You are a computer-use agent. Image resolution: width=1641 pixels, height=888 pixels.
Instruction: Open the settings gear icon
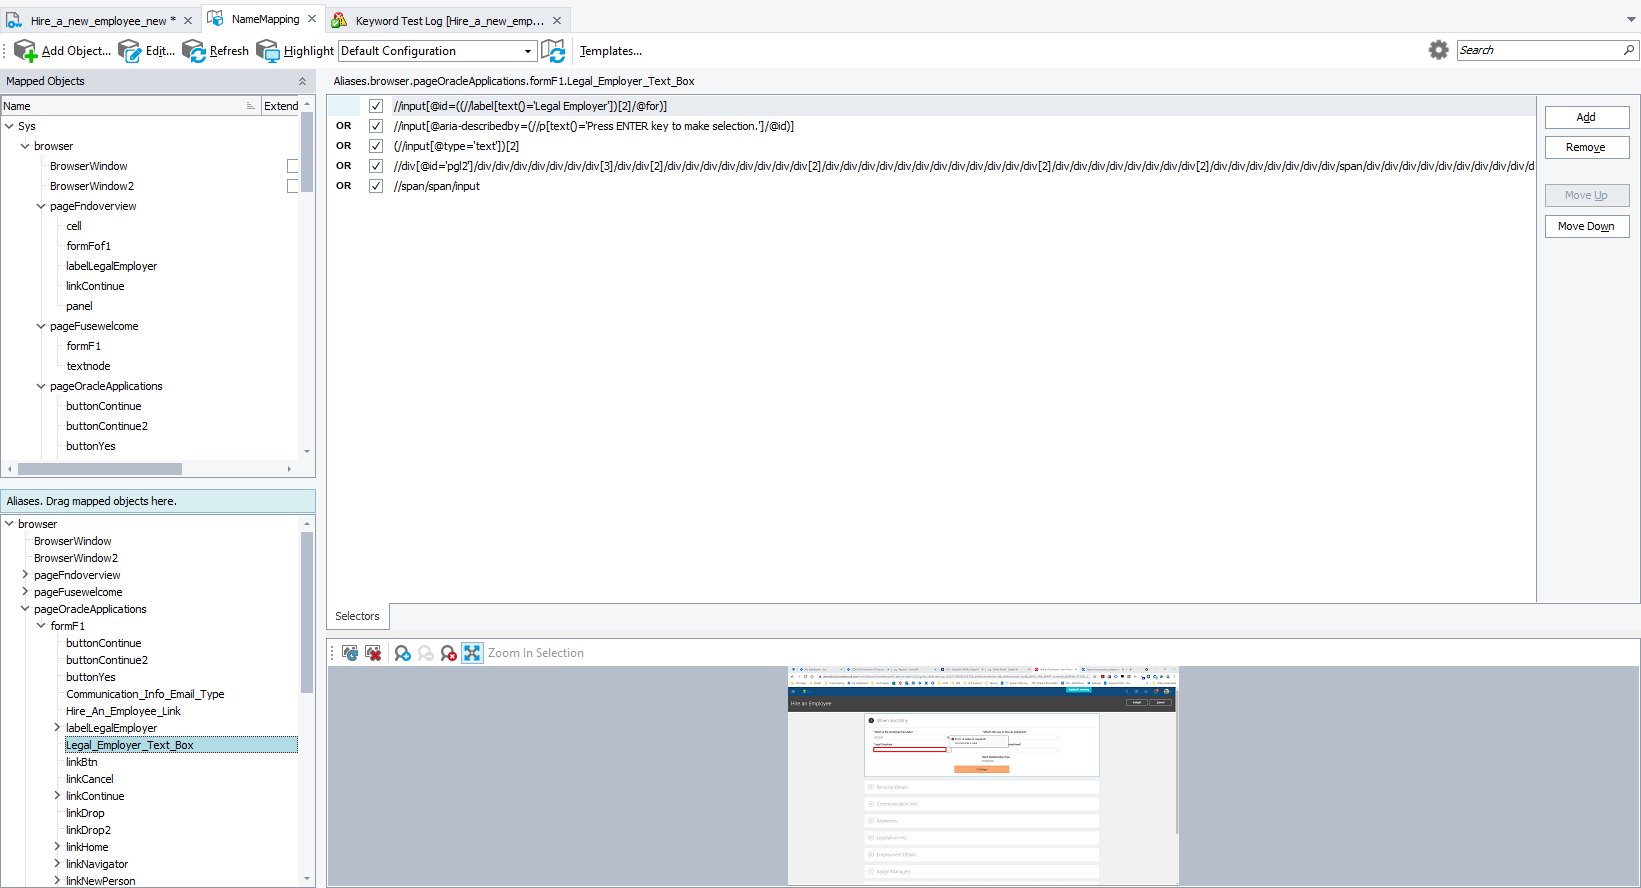click(1438, 50)
